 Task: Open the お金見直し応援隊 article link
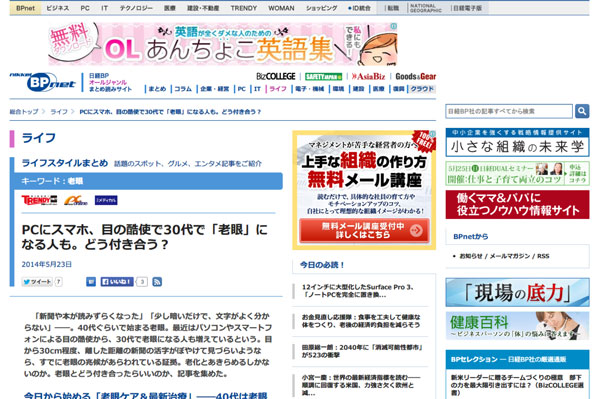point(361,321)
